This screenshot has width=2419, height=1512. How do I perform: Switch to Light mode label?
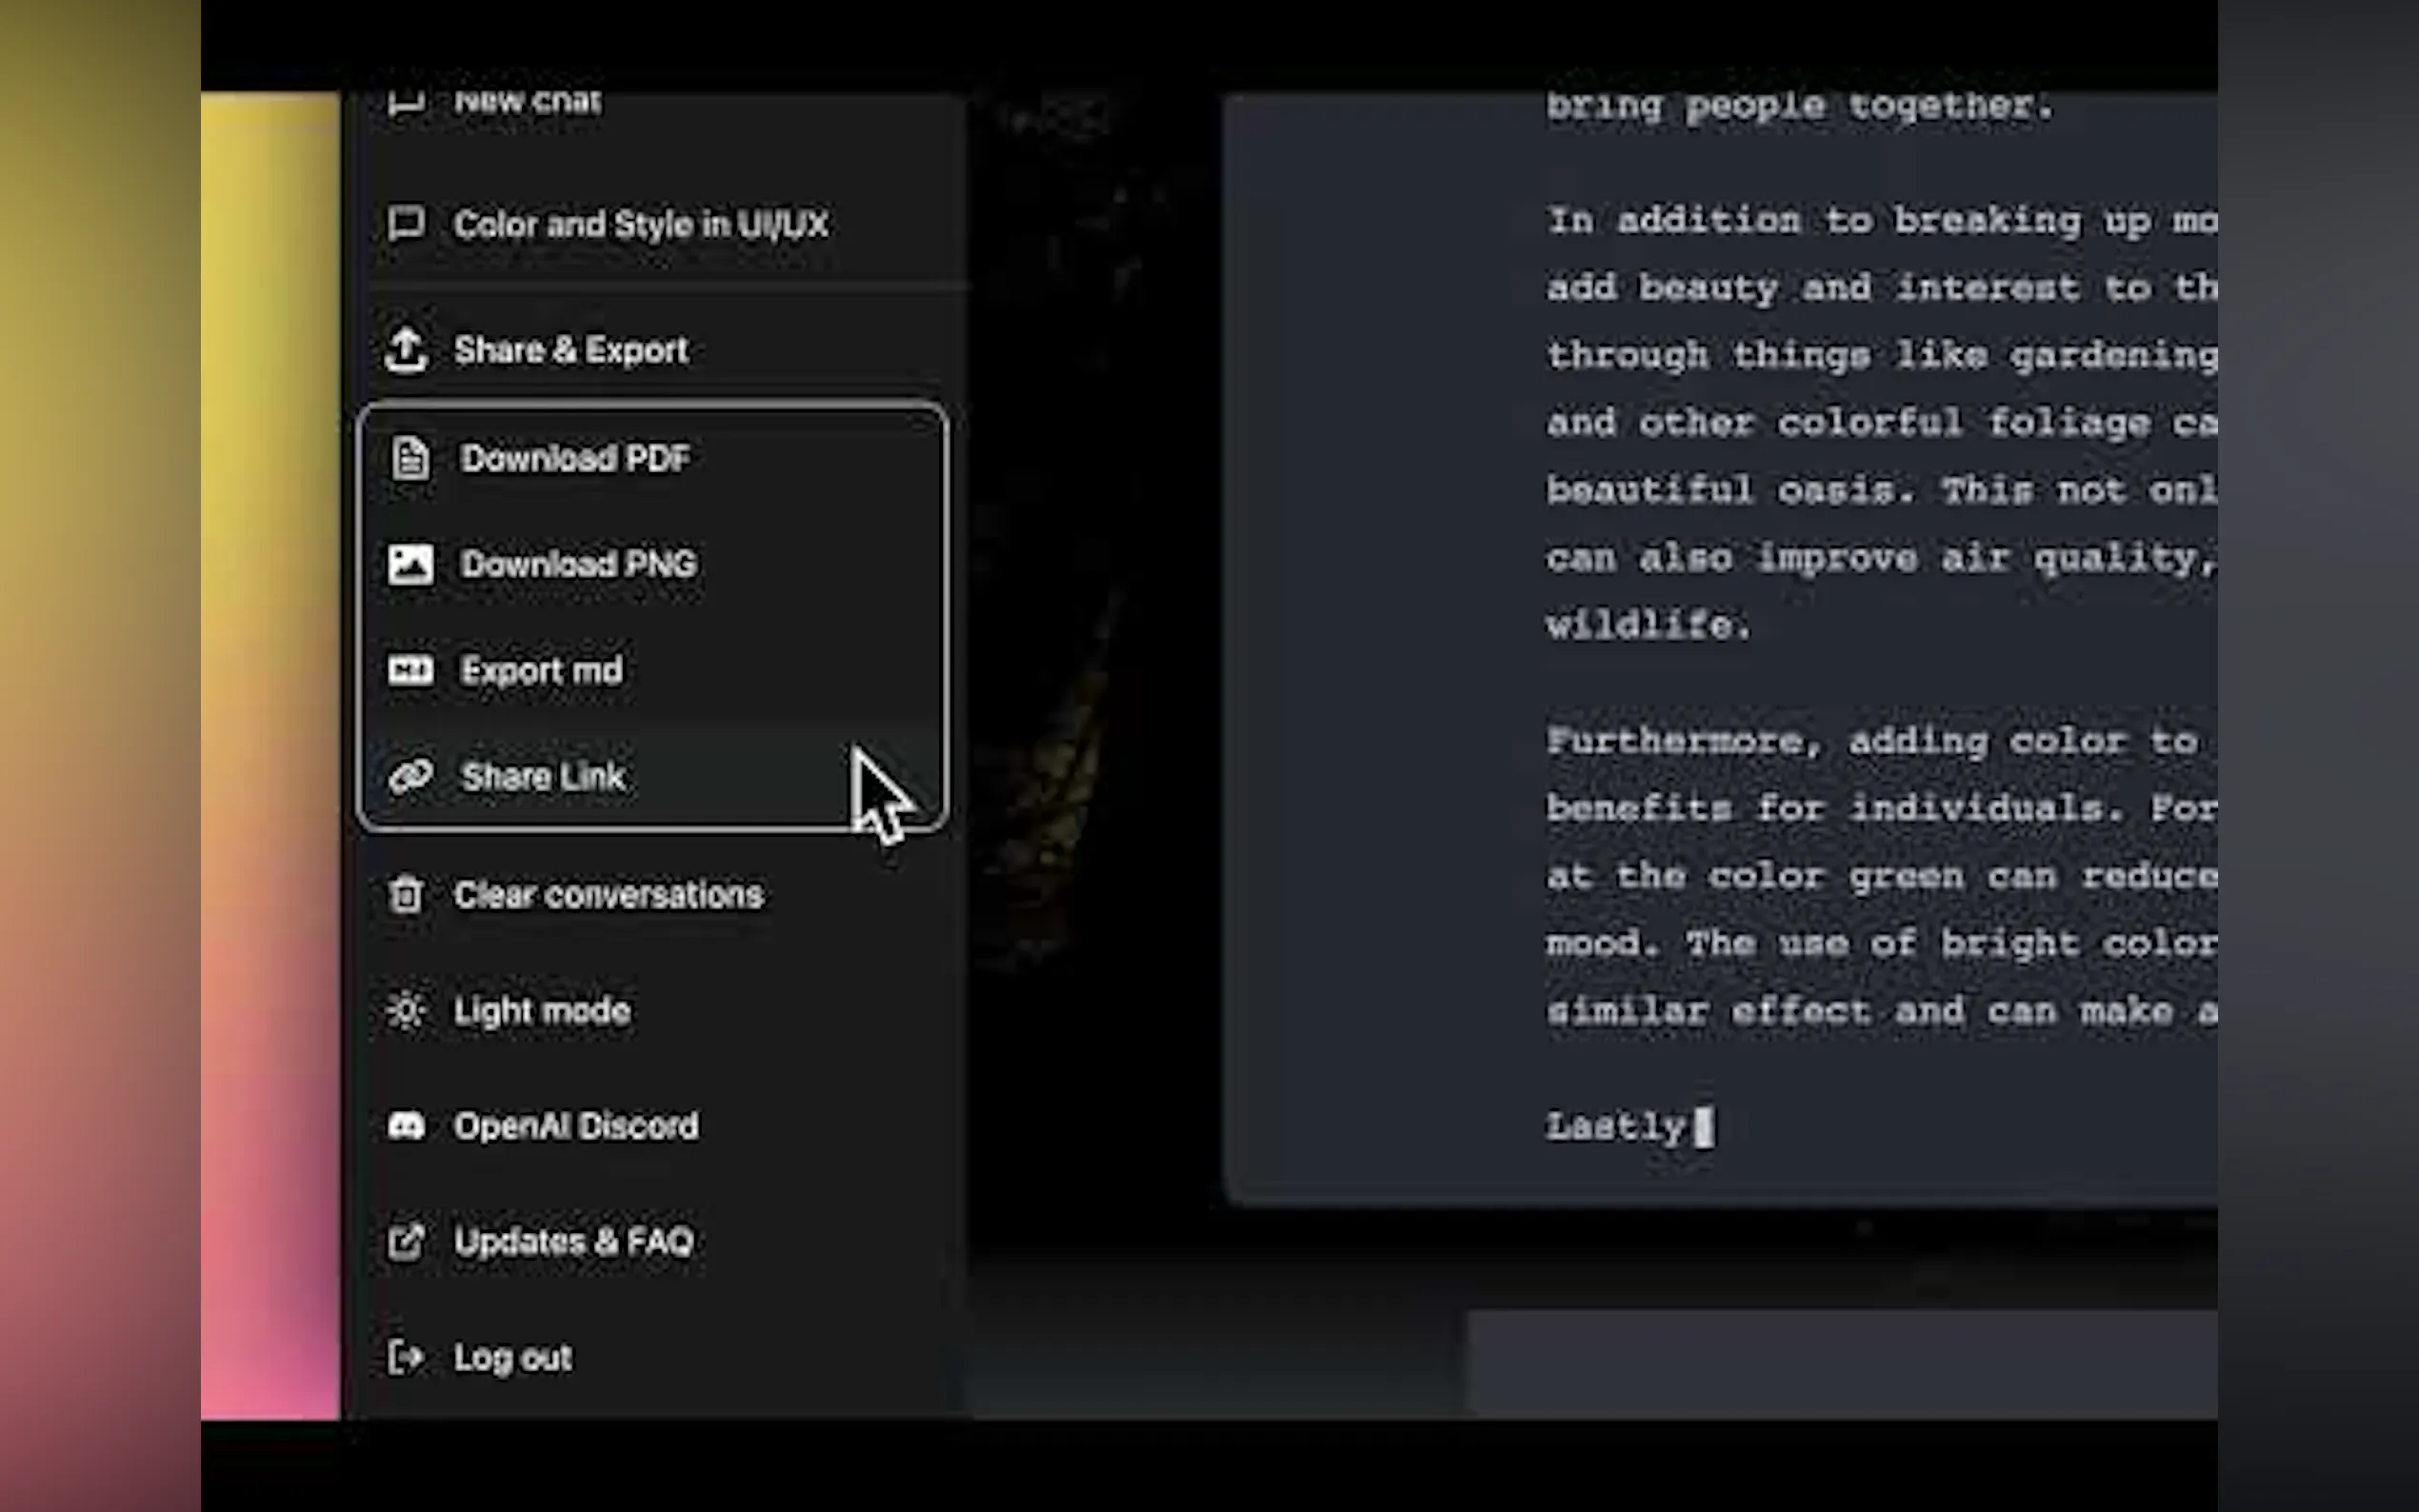[541, 1011]
